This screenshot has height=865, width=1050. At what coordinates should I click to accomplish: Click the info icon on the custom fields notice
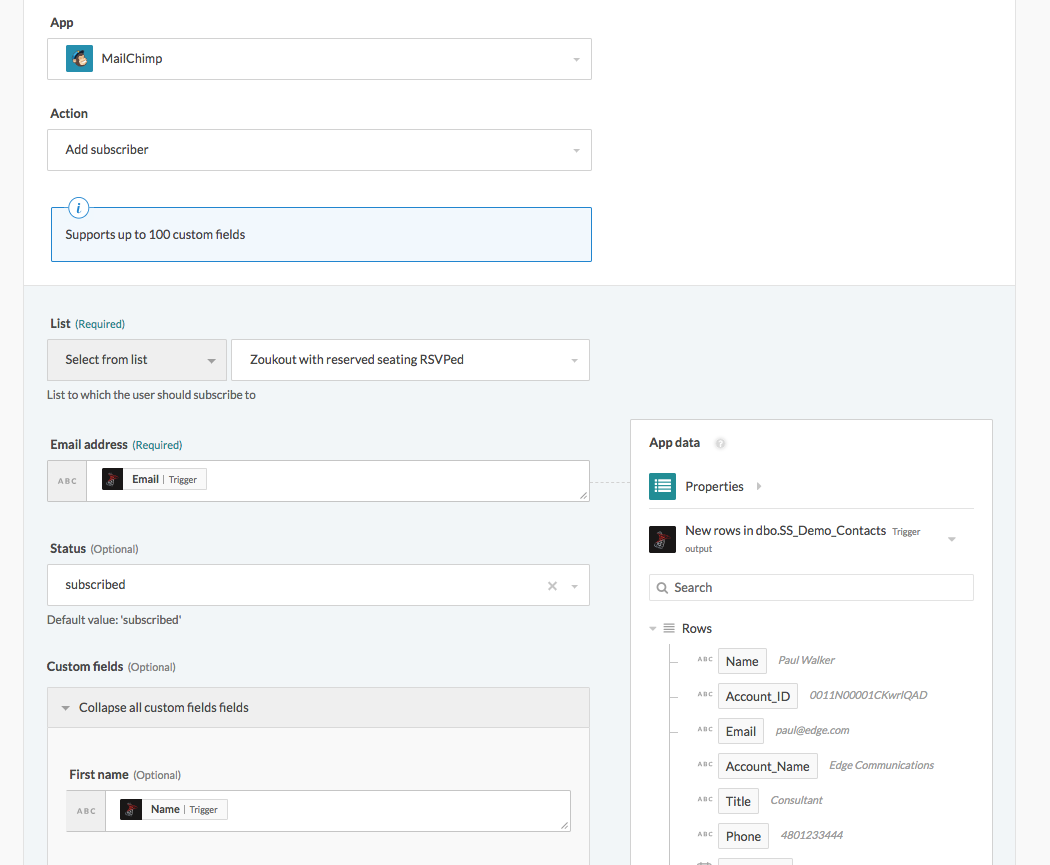pyautogui.click(x=78, y=208)
